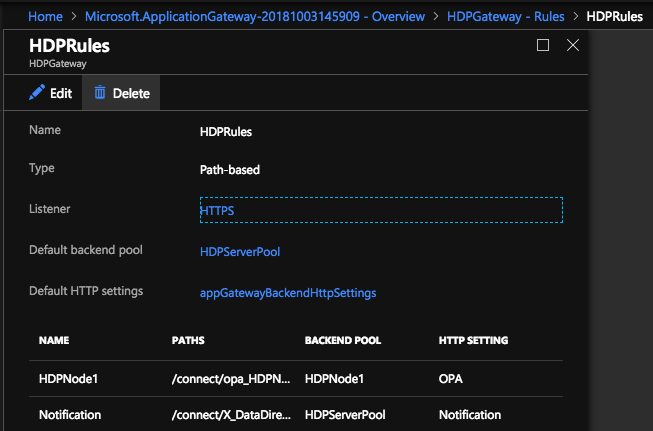Image resolution: width=653 pixels, height=431 pixels.
Task: Sort by the NAME column header
Action: coord(54,341)
